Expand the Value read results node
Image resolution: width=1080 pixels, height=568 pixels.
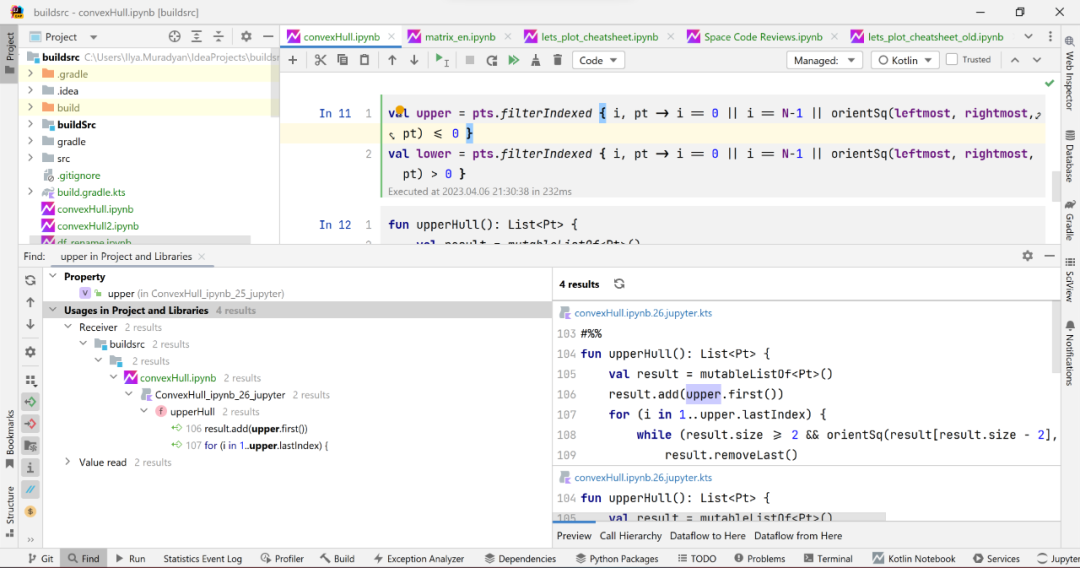[68, 462]
